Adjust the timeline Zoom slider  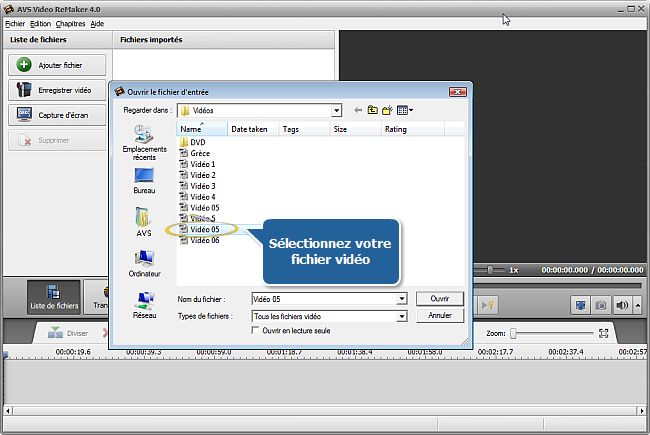point(514,333)
